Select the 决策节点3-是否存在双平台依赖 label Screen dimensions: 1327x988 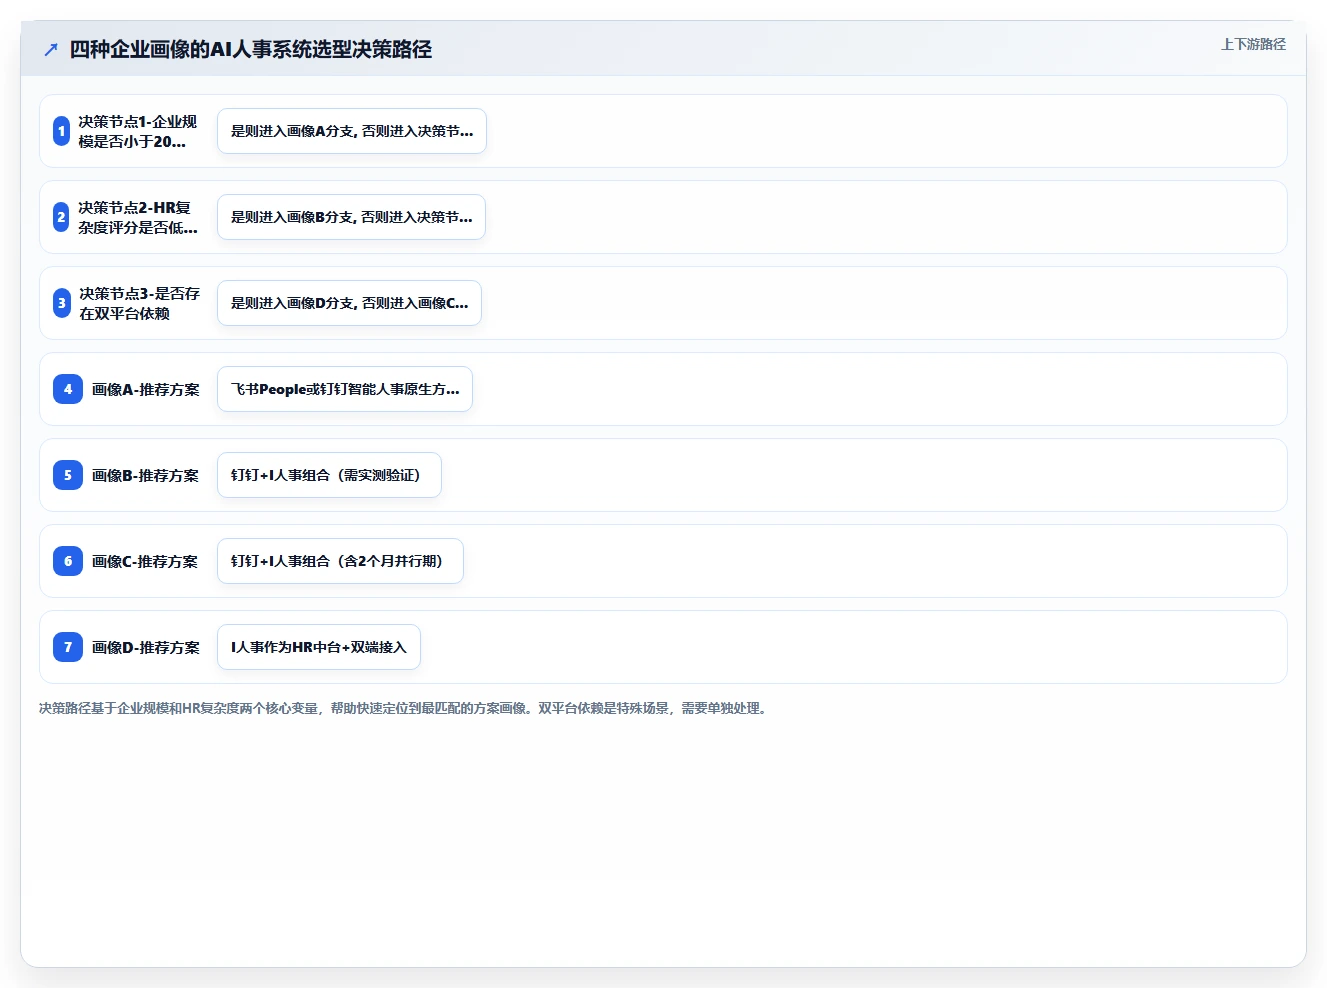(x=139, y=303)
